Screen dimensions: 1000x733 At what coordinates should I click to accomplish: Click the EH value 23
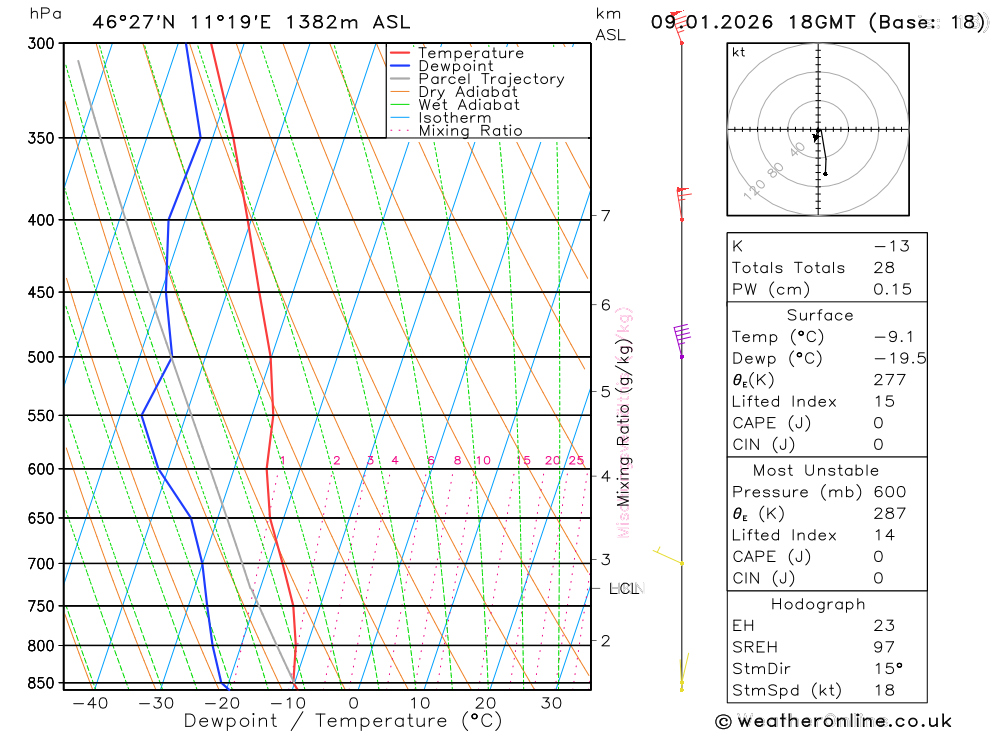884,626
